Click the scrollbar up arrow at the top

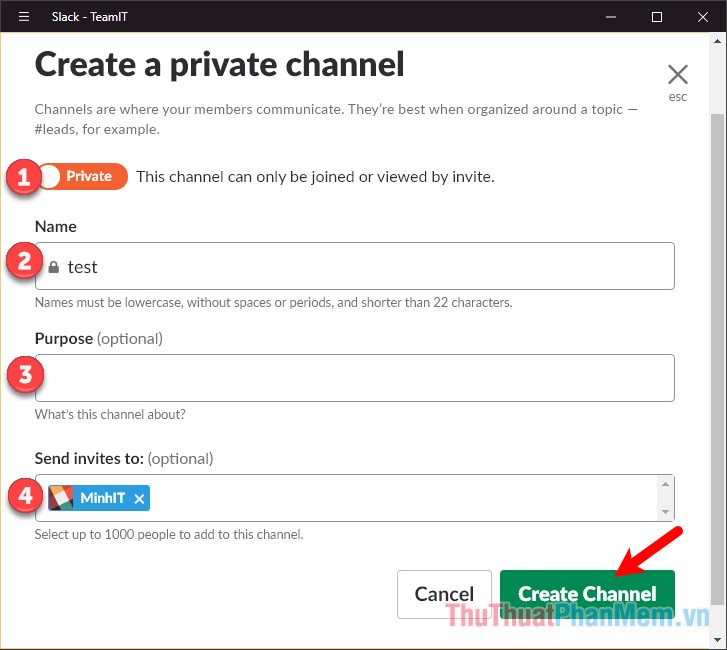[x=717, y=41]
